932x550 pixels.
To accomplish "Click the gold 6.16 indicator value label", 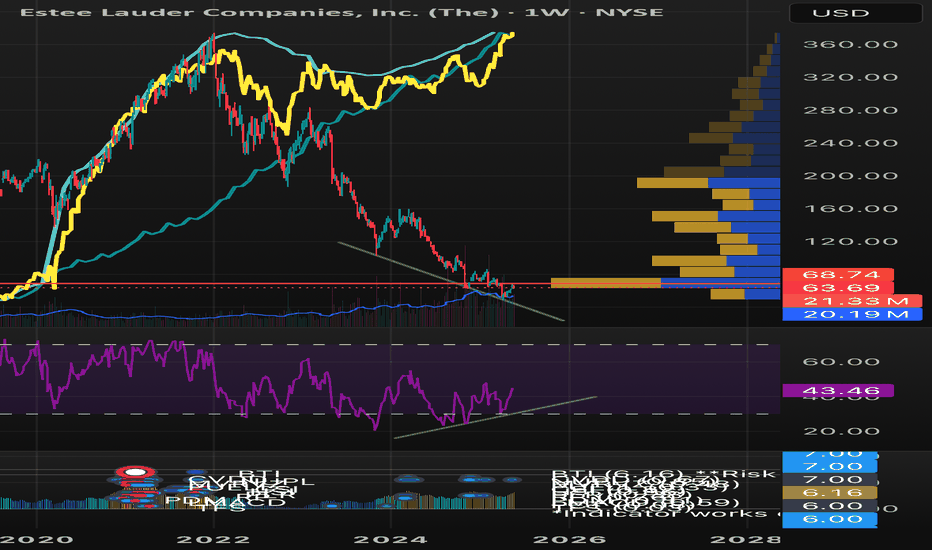I will click(830, 492).
